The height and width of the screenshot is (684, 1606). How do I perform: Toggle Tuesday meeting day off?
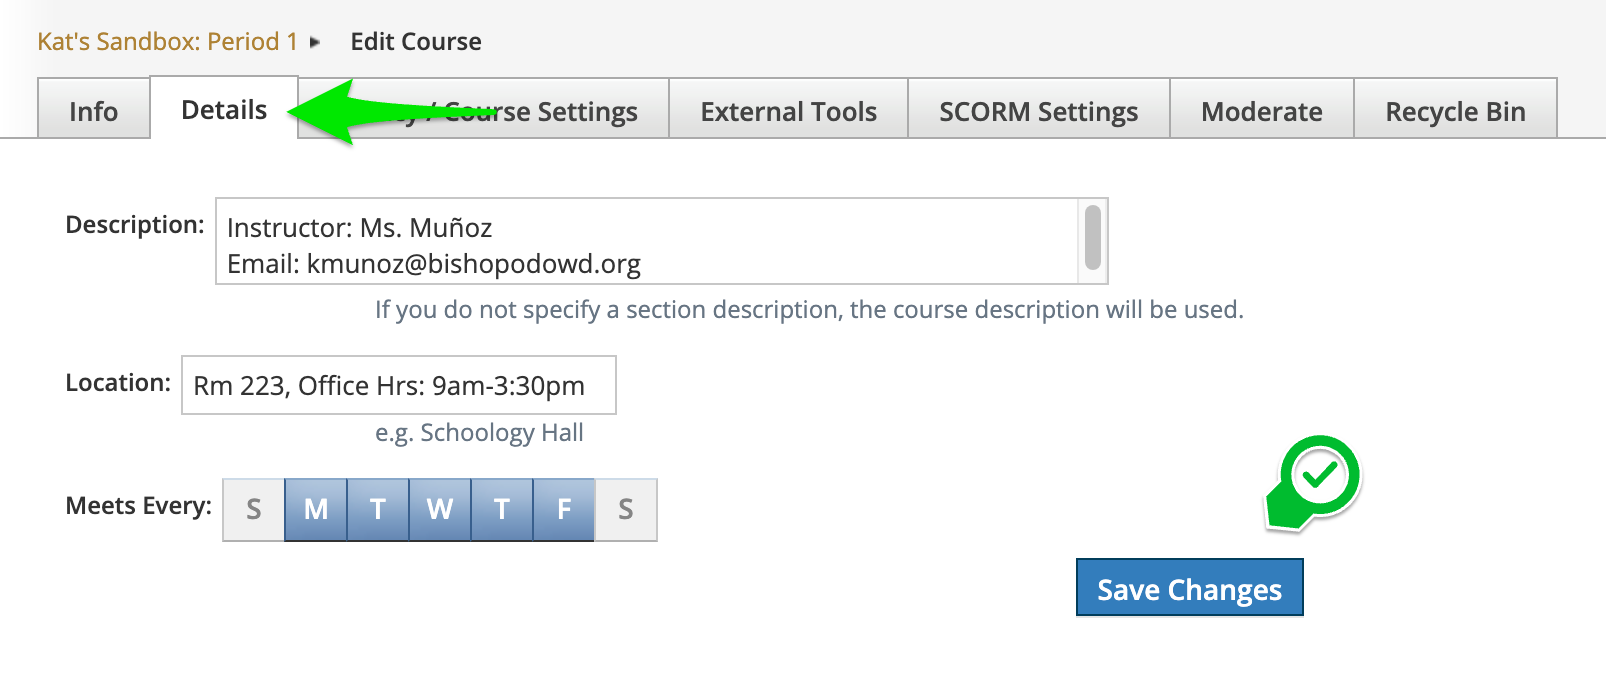point(378,510)
